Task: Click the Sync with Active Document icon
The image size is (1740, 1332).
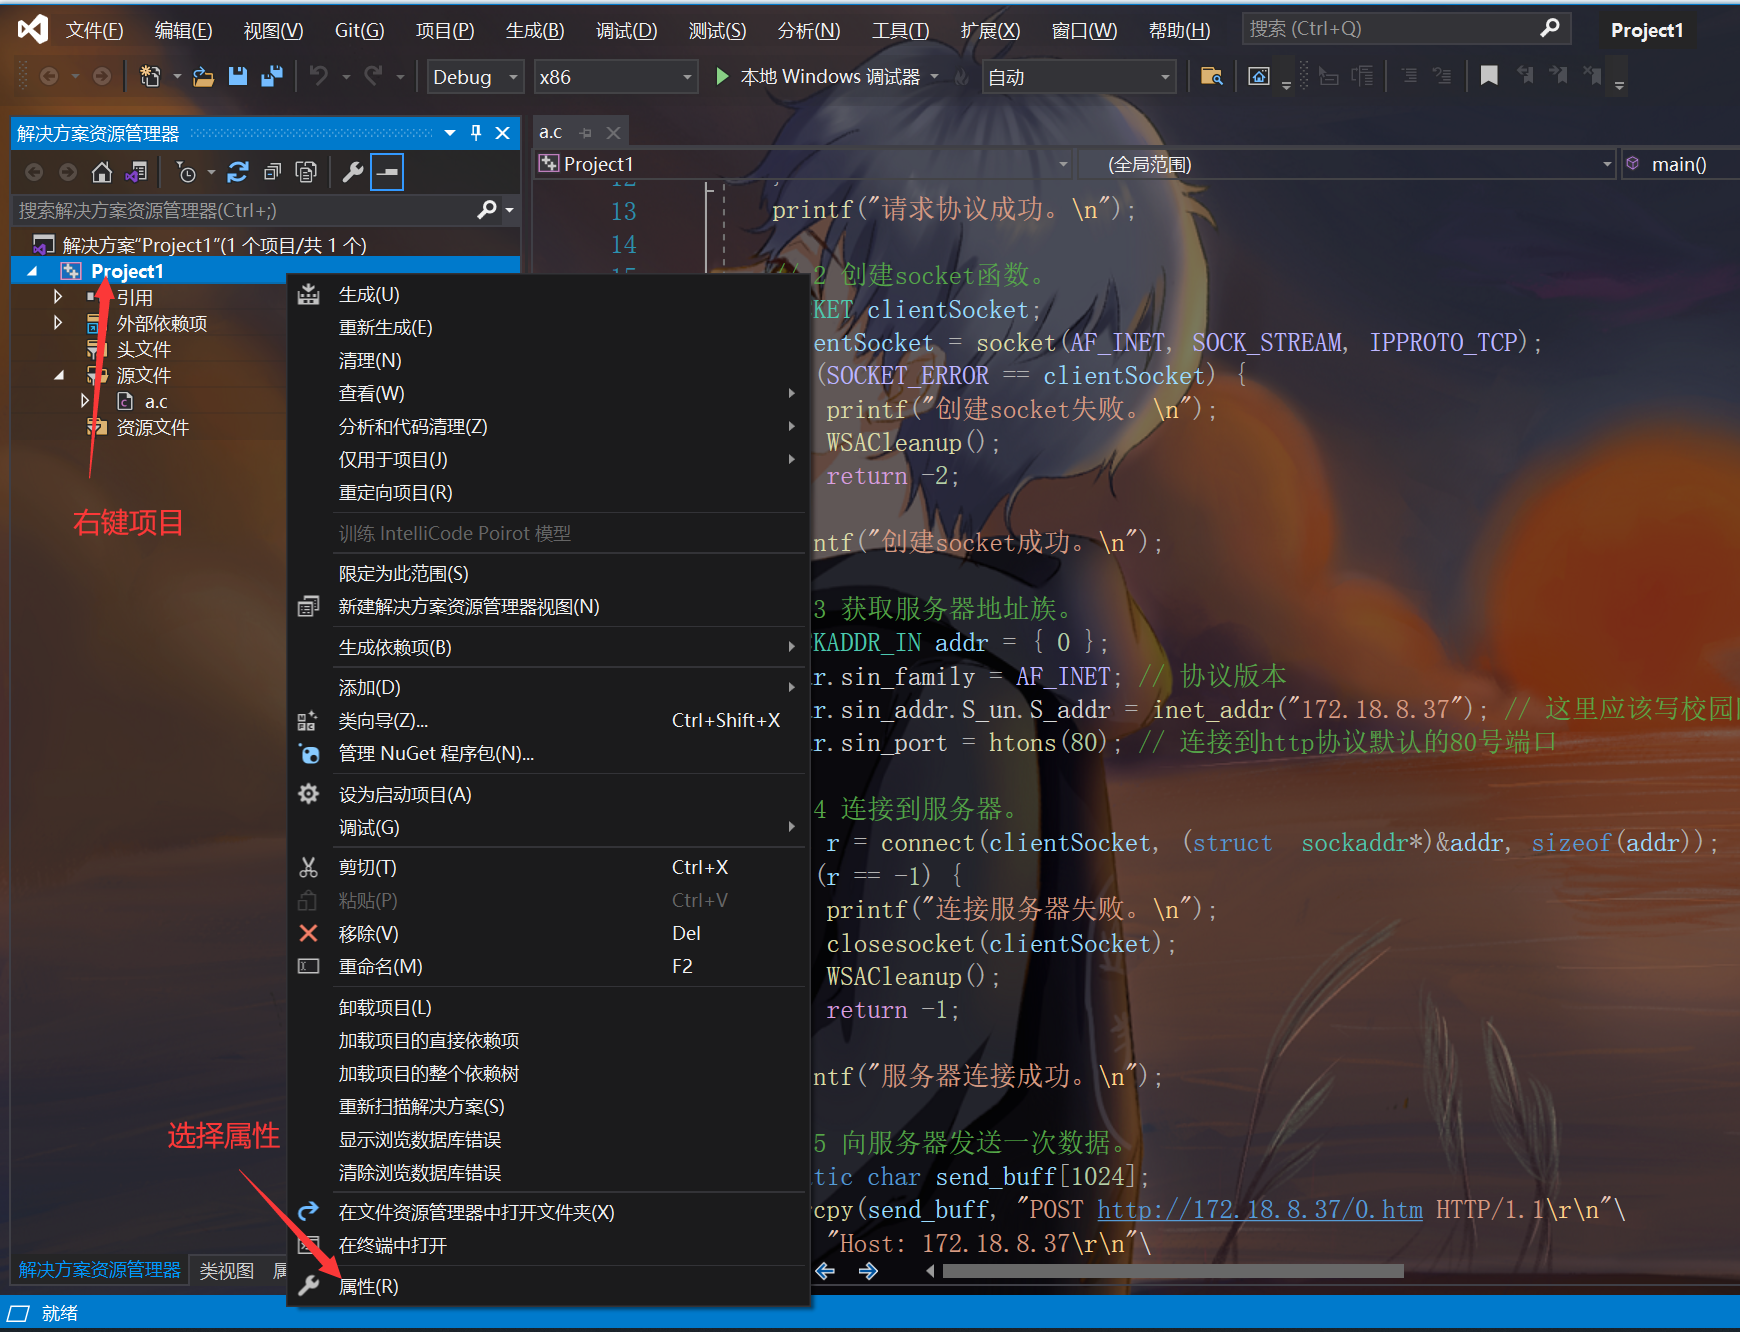Action: (x=238, y=172)
